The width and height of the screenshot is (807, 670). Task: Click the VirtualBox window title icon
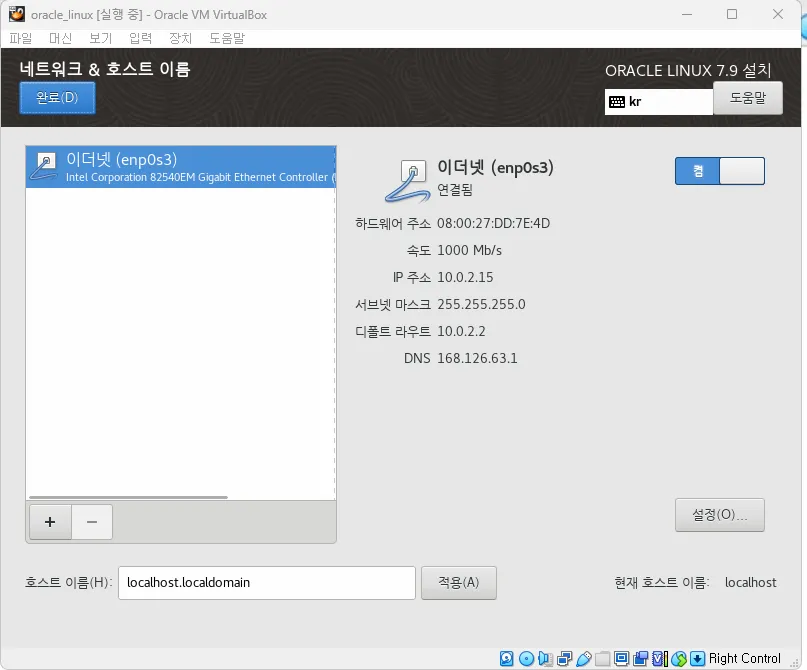[x=17, y=14]
